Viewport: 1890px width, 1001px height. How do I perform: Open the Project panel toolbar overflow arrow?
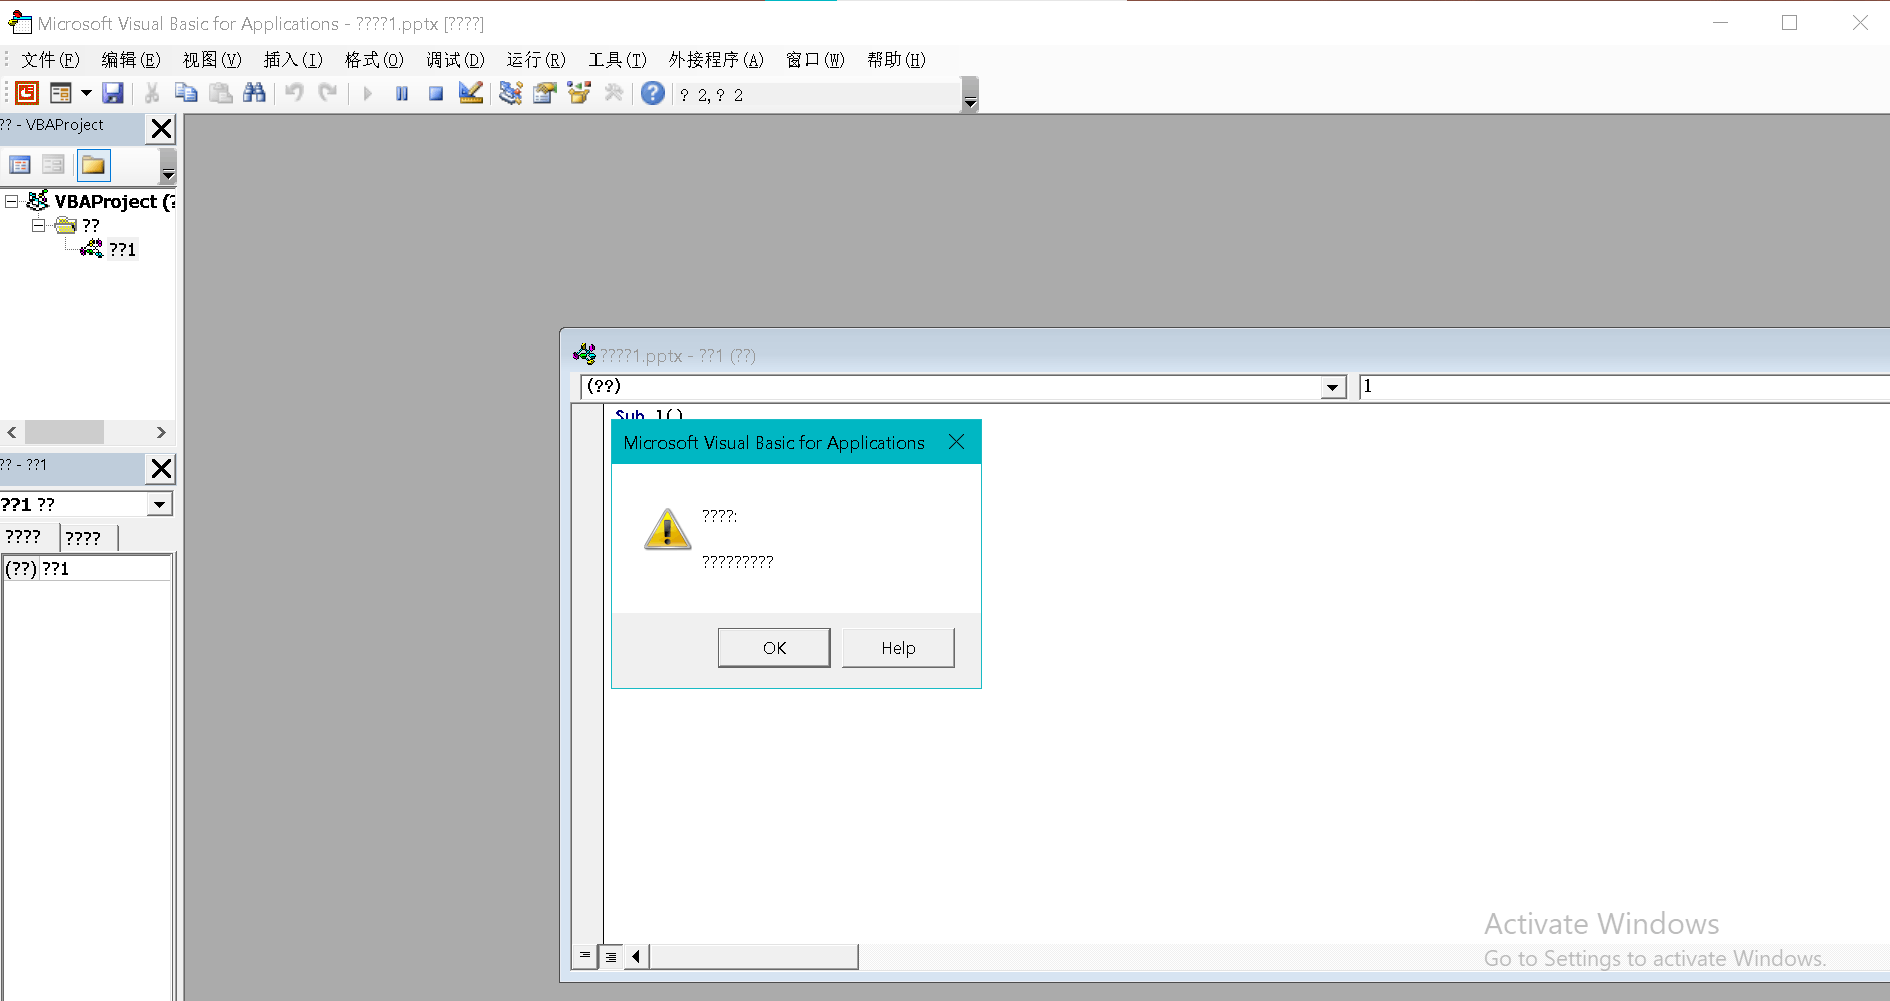point(168,166)
